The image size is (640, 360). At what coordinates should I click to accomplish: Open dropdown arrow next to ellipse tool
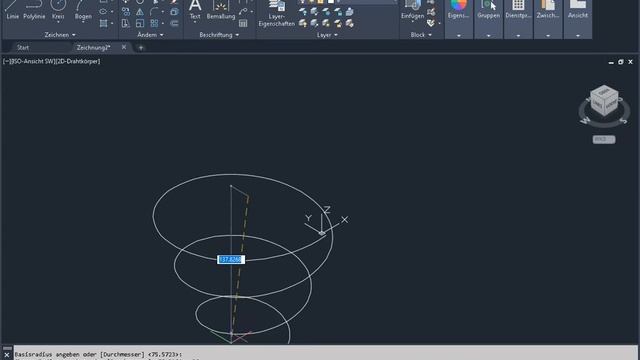(x=112, y=11)
